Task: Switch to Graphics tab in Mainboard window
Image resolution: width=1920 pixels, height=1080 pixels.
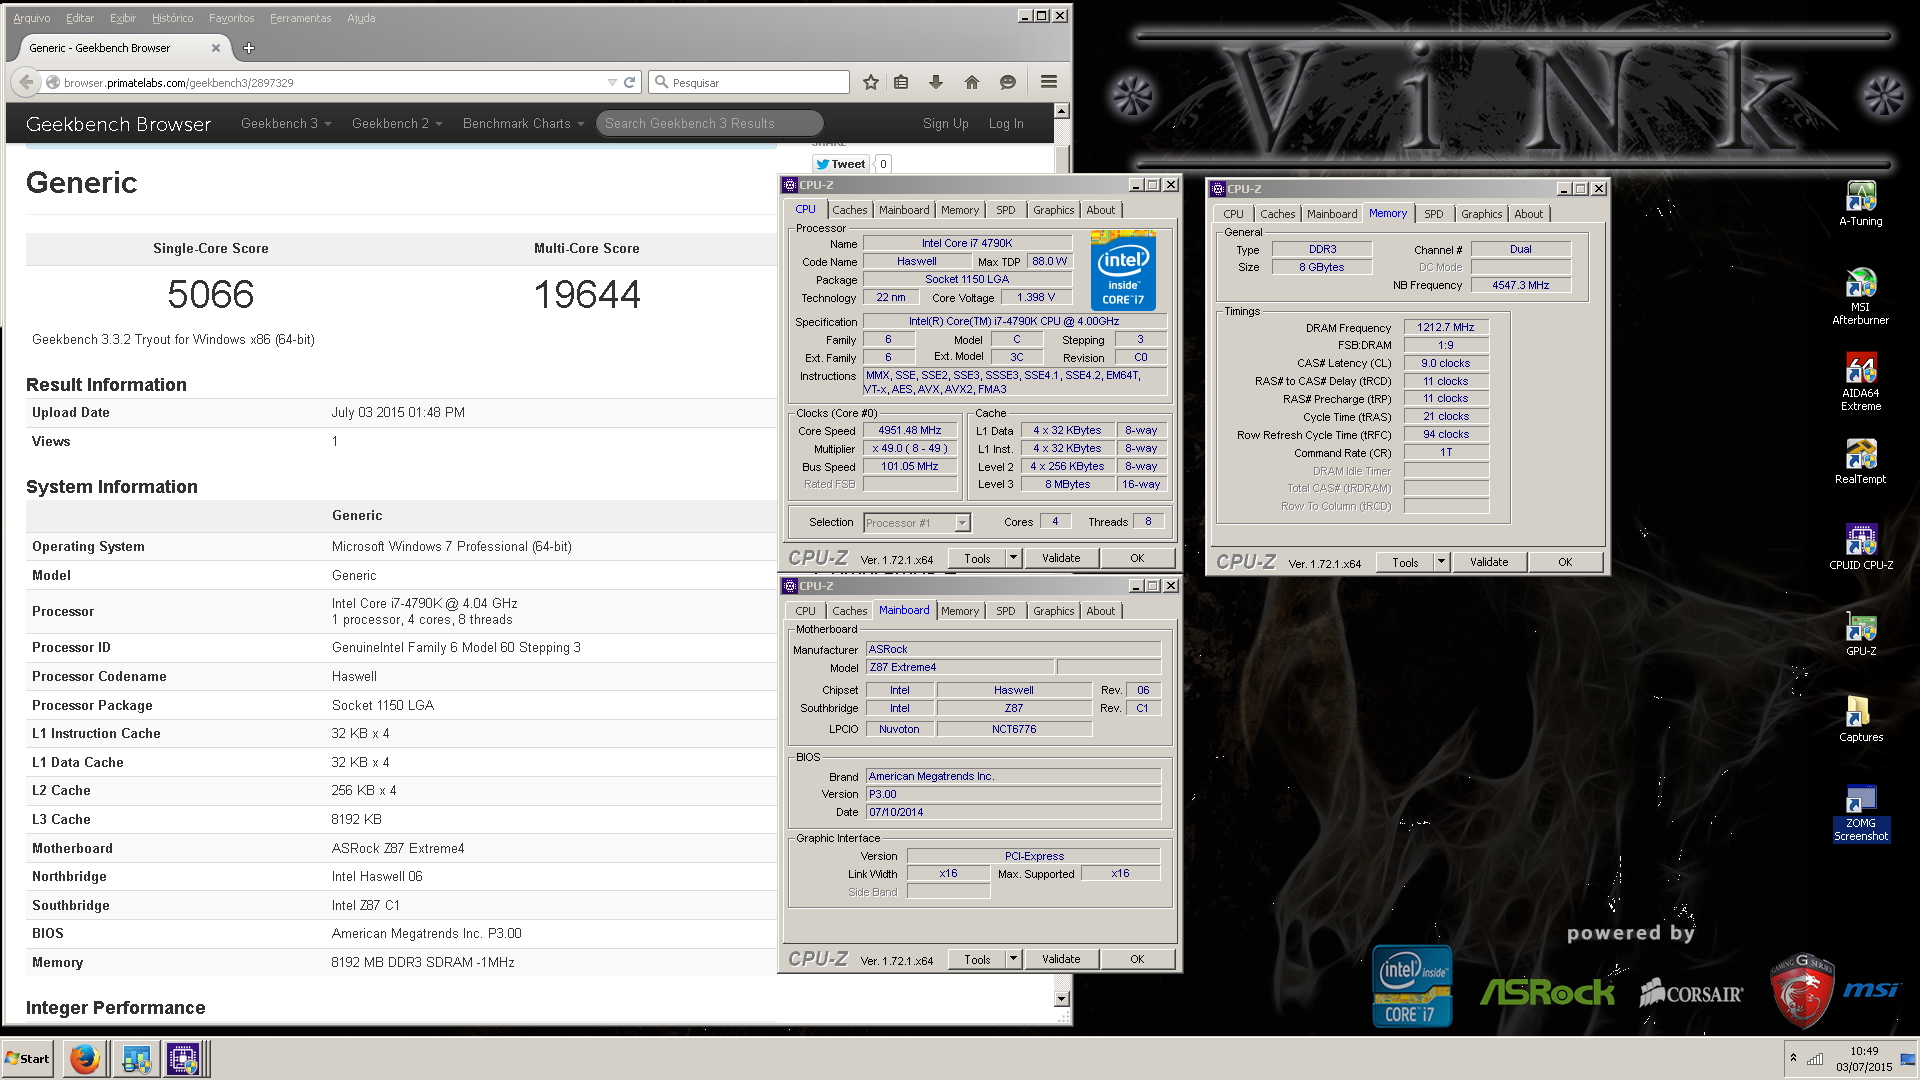Action: click(x=1054, y=611)
